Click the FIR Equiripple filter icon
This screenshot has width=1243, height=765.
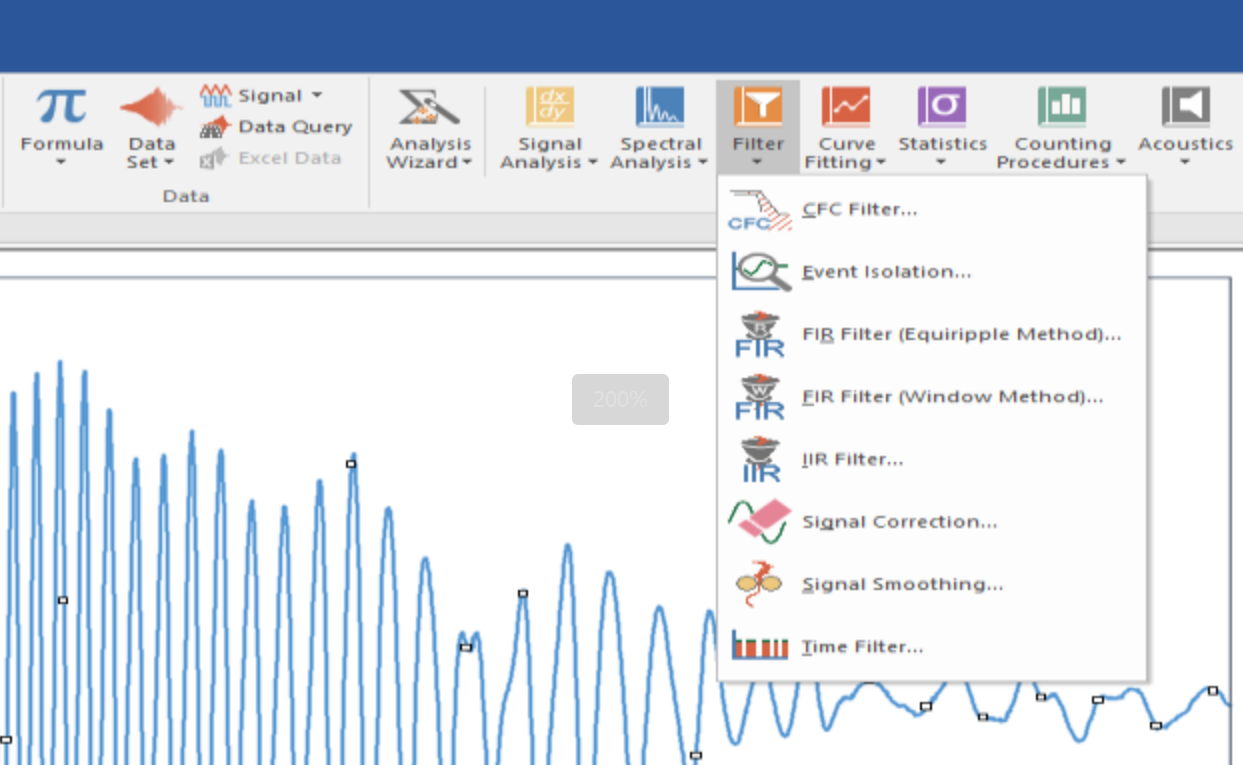(x=760, y=334)
